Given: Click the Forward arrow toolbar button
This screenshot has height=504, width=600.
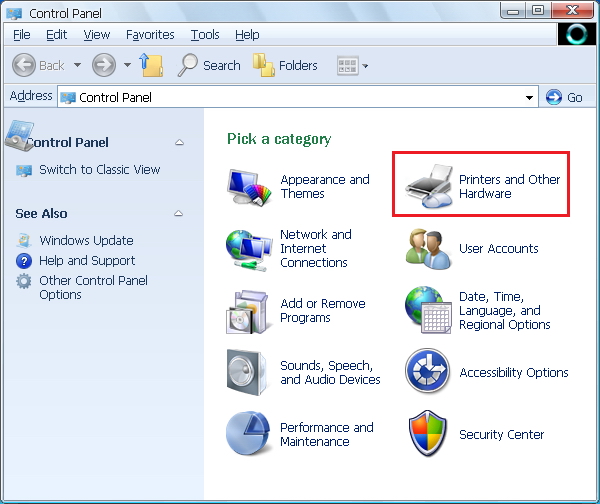Looking at the screenshot, I should pyautogui.click(x=104, y=65).
